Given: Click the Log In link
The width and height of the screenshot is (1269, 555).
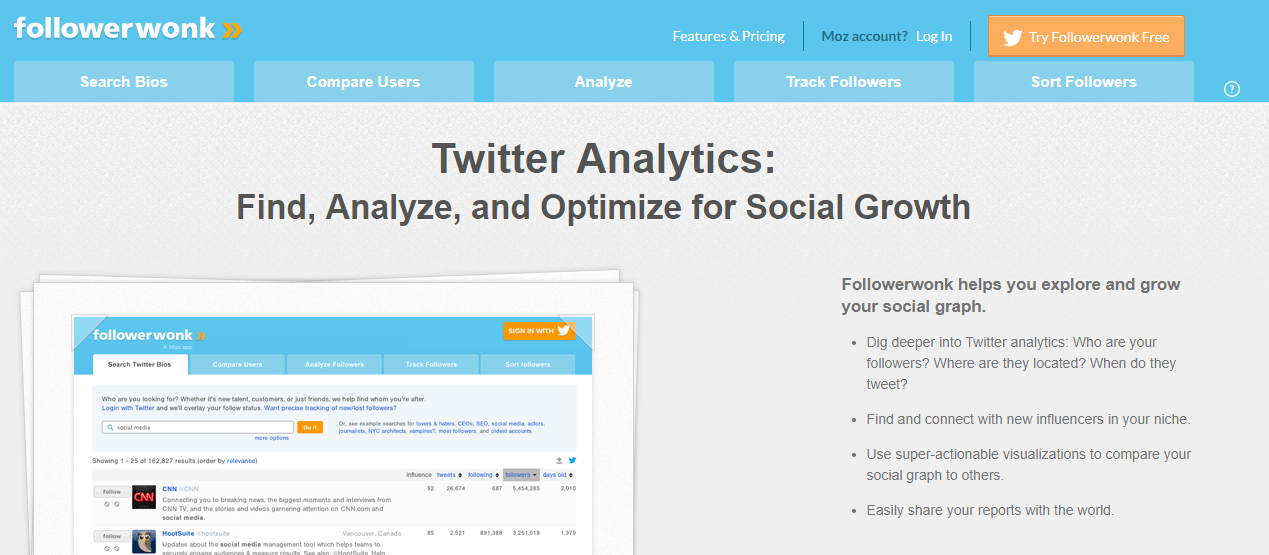Looking at the screenshot, I should (x=934, y=36).
